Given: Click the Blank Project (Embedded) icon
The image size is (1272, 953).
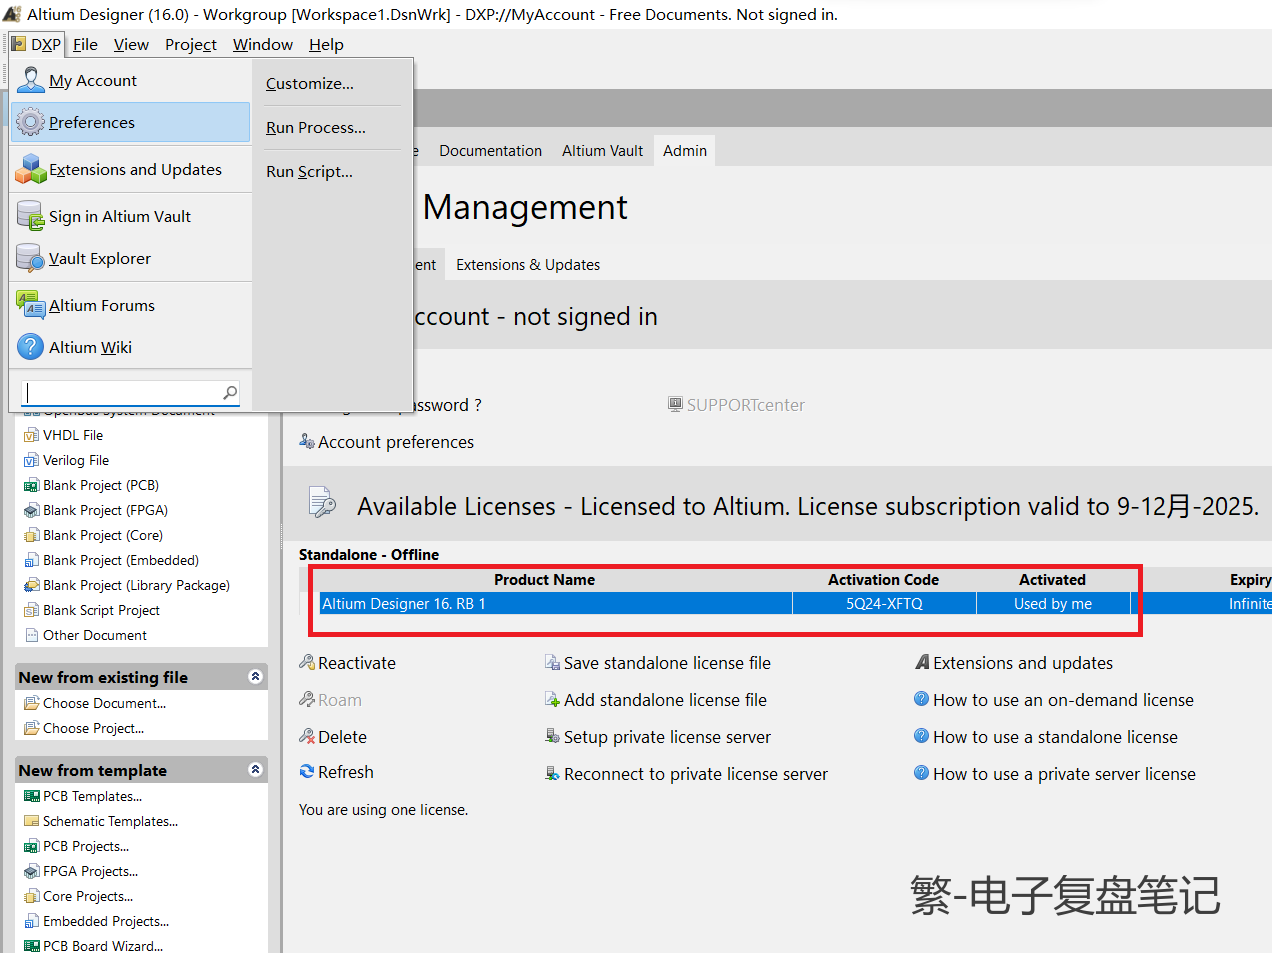Looking at the screenshot, I should [x=31, y=560].
